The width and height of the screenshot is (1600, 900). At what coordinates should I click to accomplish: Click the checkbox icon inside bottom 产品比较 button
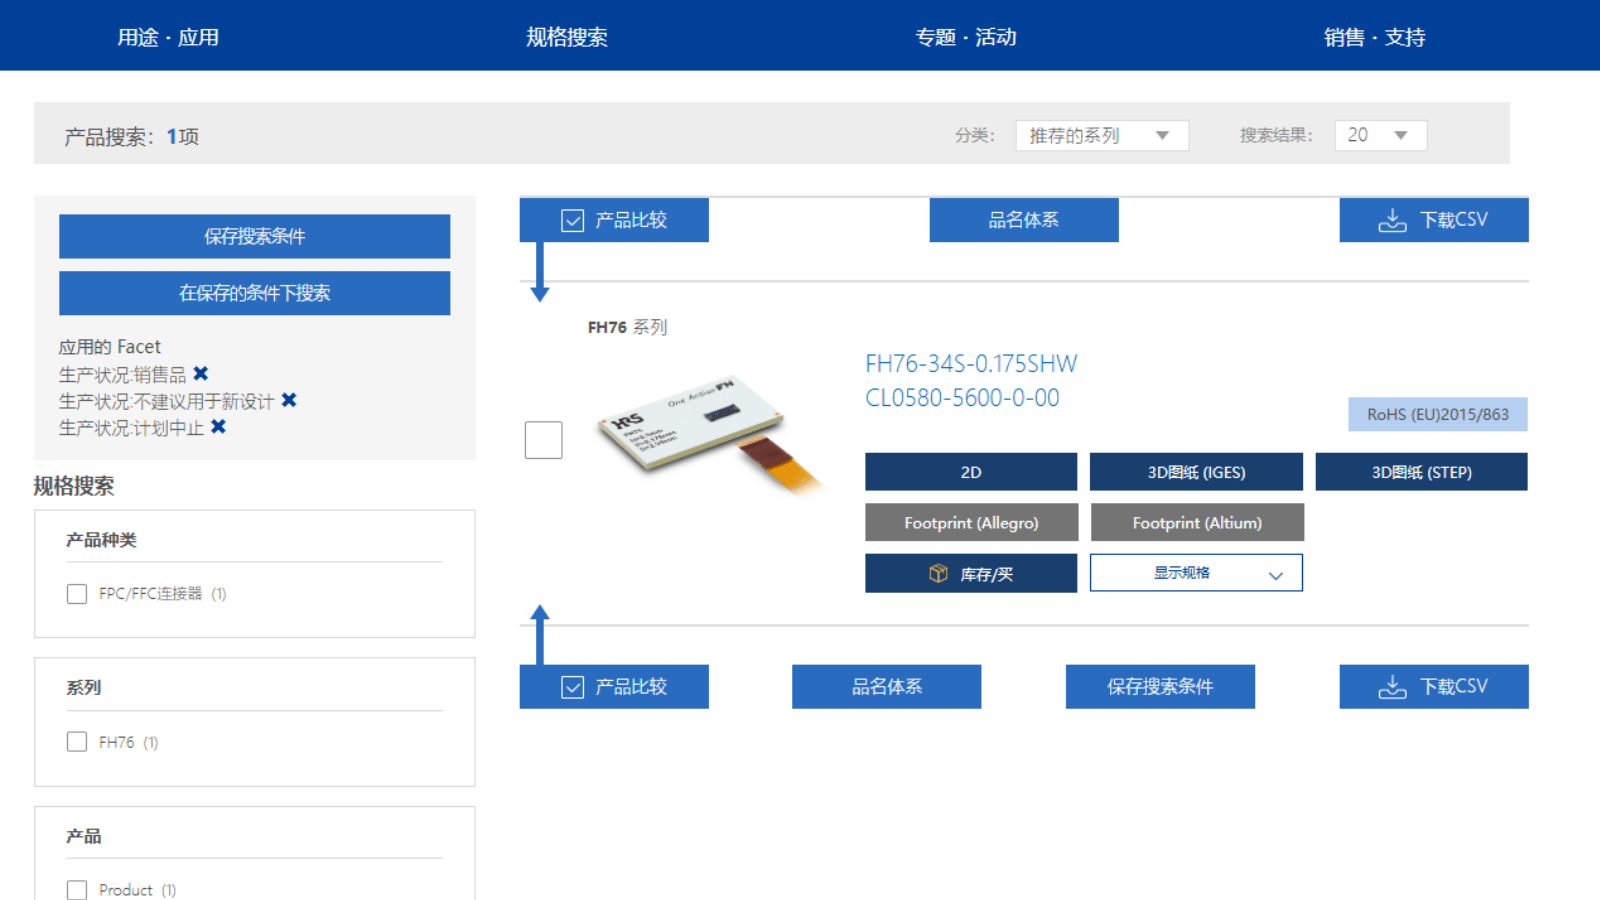pos(571,686)
